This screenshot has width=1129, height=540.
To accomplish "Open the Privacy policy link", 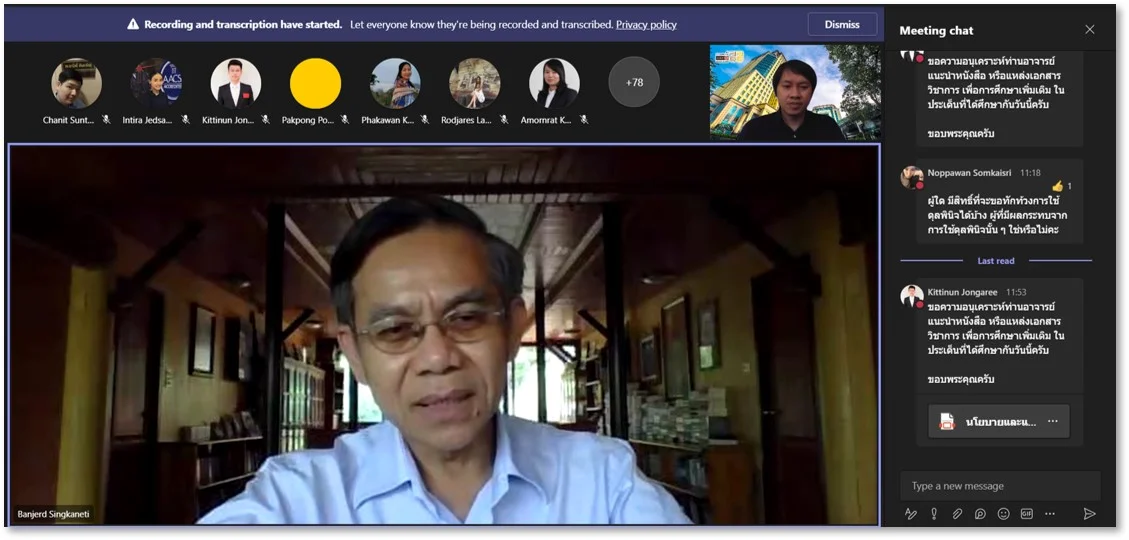I will [646, 24].
